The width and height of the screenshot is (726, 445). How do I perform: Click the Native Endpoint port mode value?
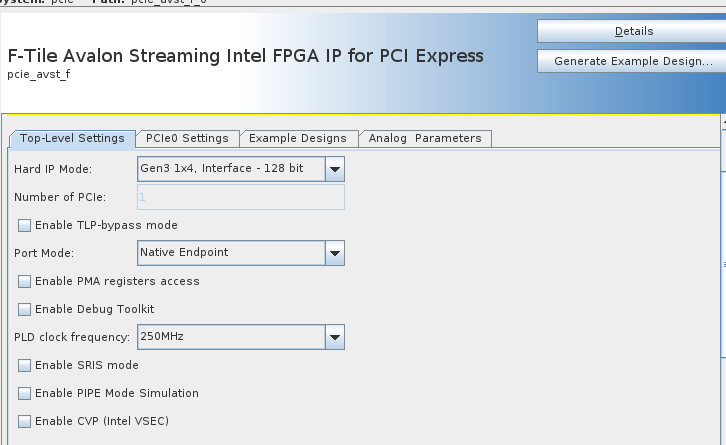click(230, 253)
